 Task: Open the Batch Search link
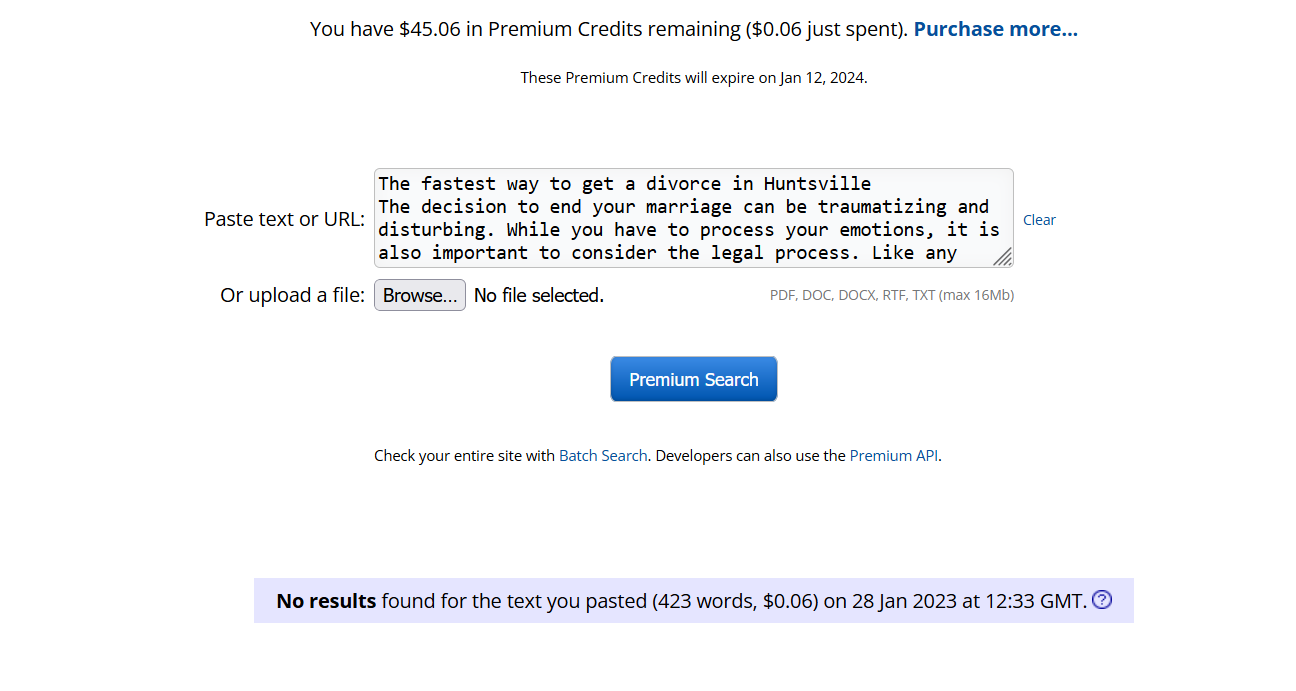(603, 455)
